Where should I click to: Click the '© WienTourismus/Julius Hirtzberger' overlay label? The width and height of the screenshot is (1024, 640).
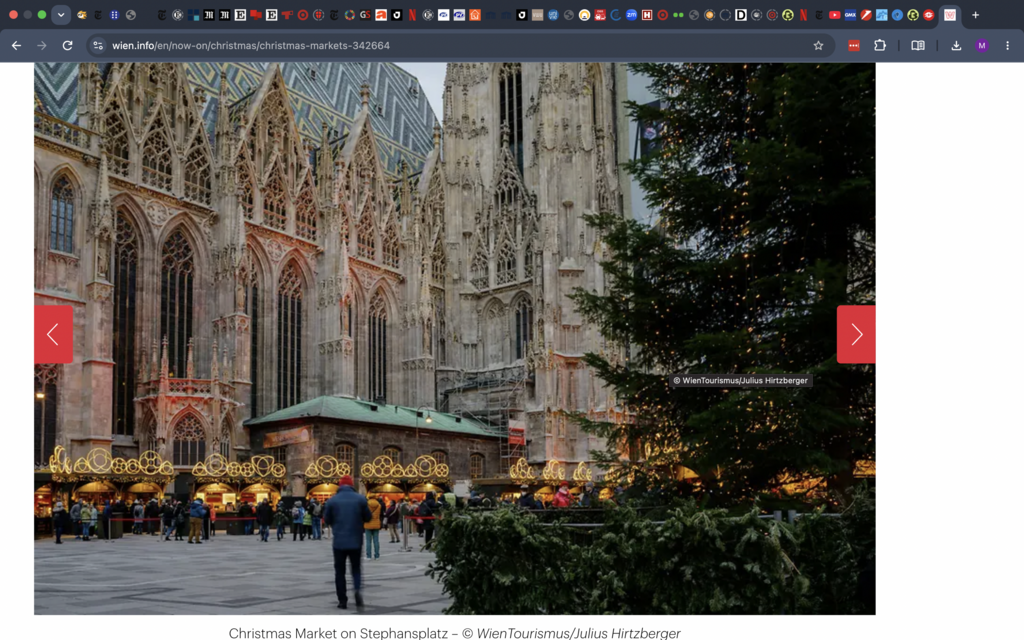(741, 381)
